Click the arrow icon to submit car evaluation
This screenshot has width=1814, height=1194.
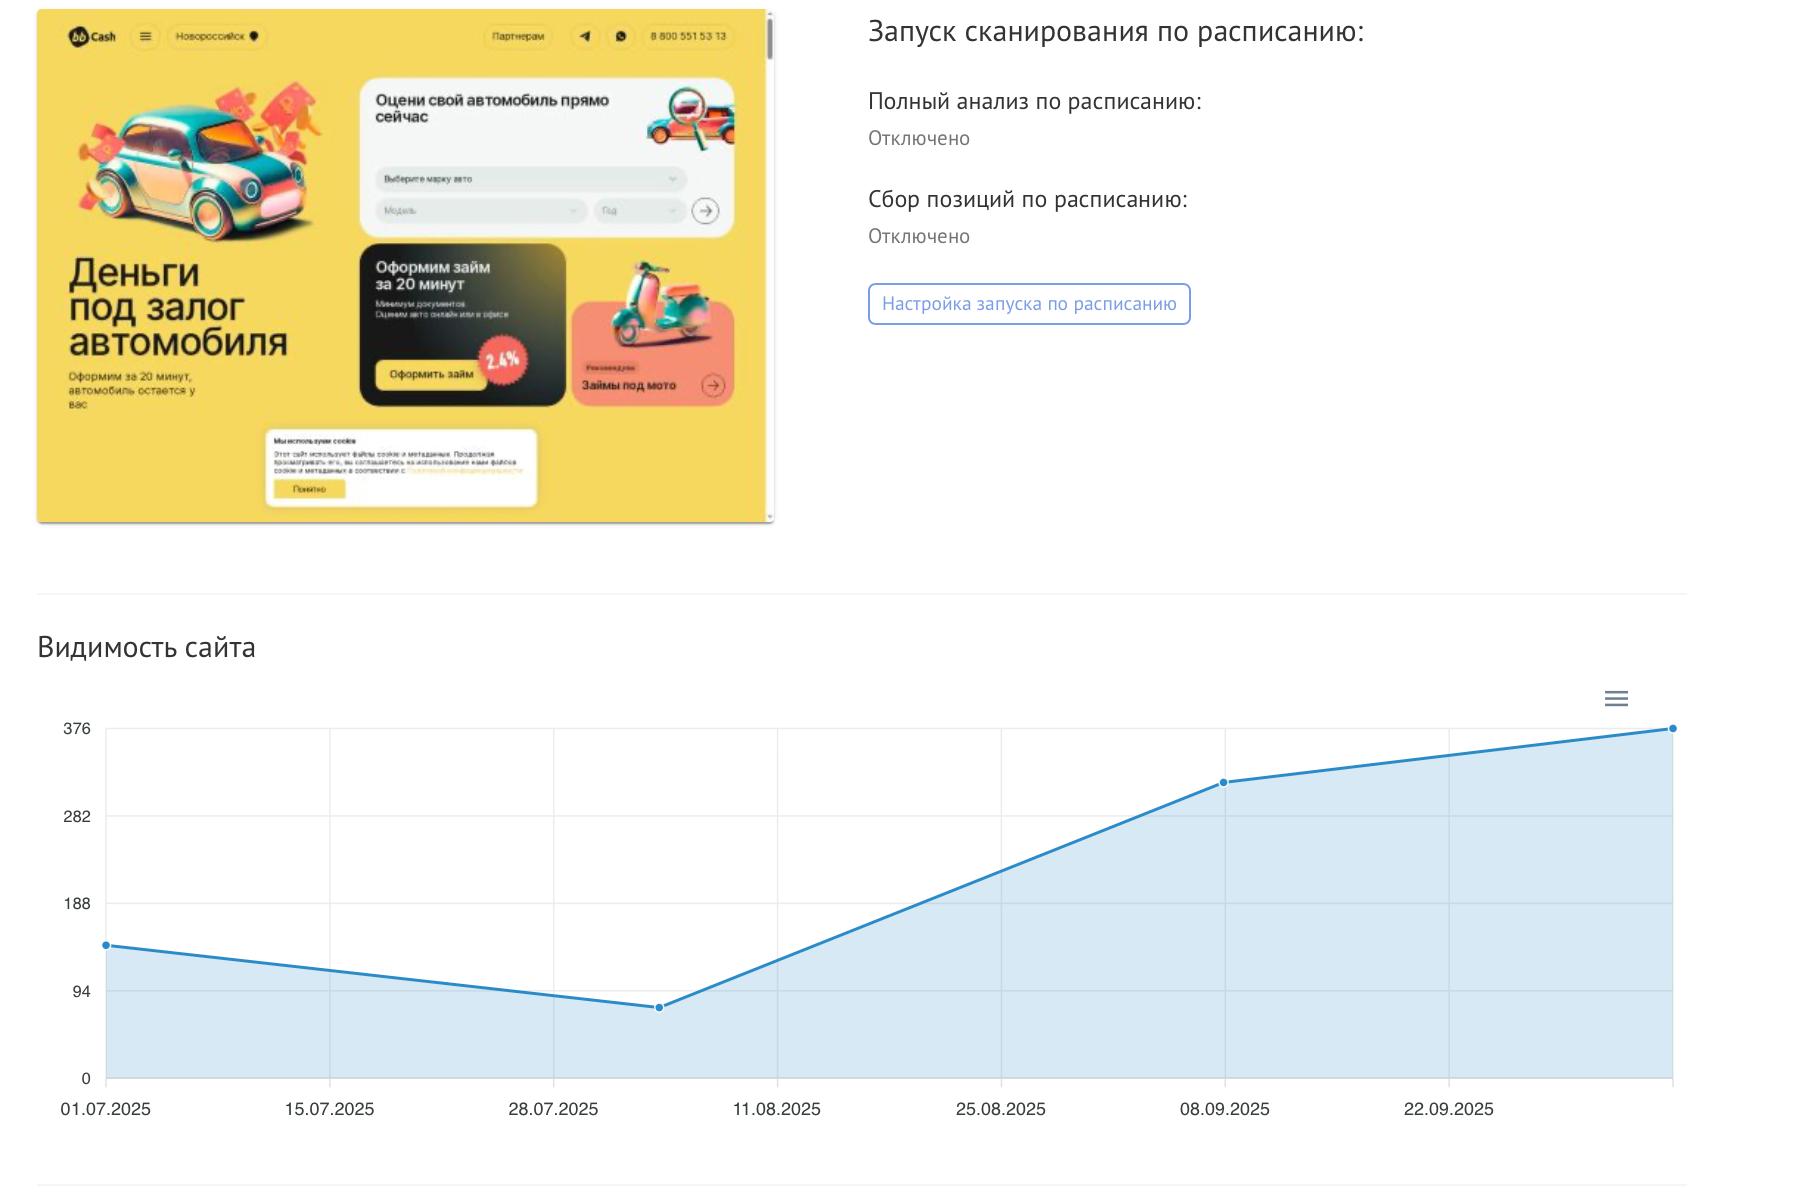click(706, 212)
